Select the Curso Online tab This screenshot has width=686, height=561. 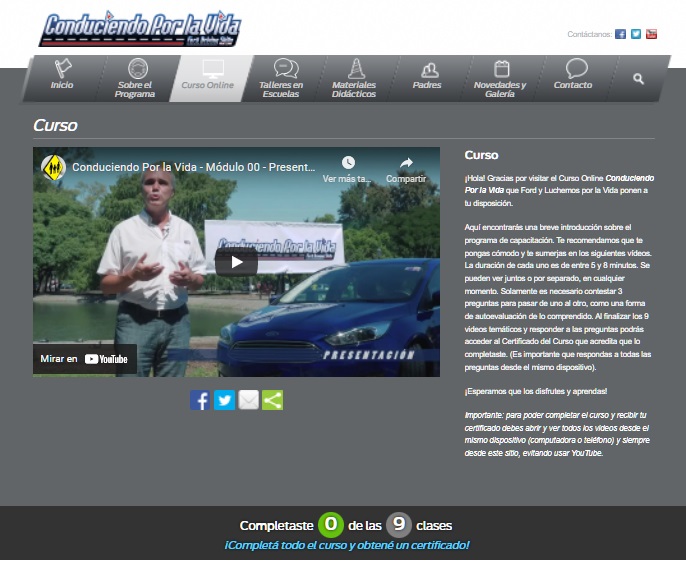[x=209, y=79]
